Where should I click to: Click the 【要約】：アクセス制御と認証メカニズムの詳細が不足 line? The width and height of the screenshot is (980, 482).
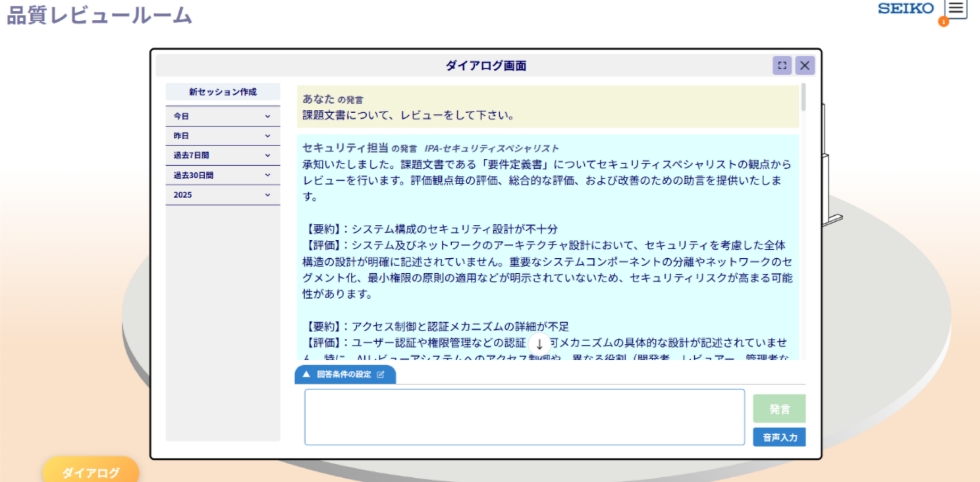pyautogui.click(x=436, y=326)
